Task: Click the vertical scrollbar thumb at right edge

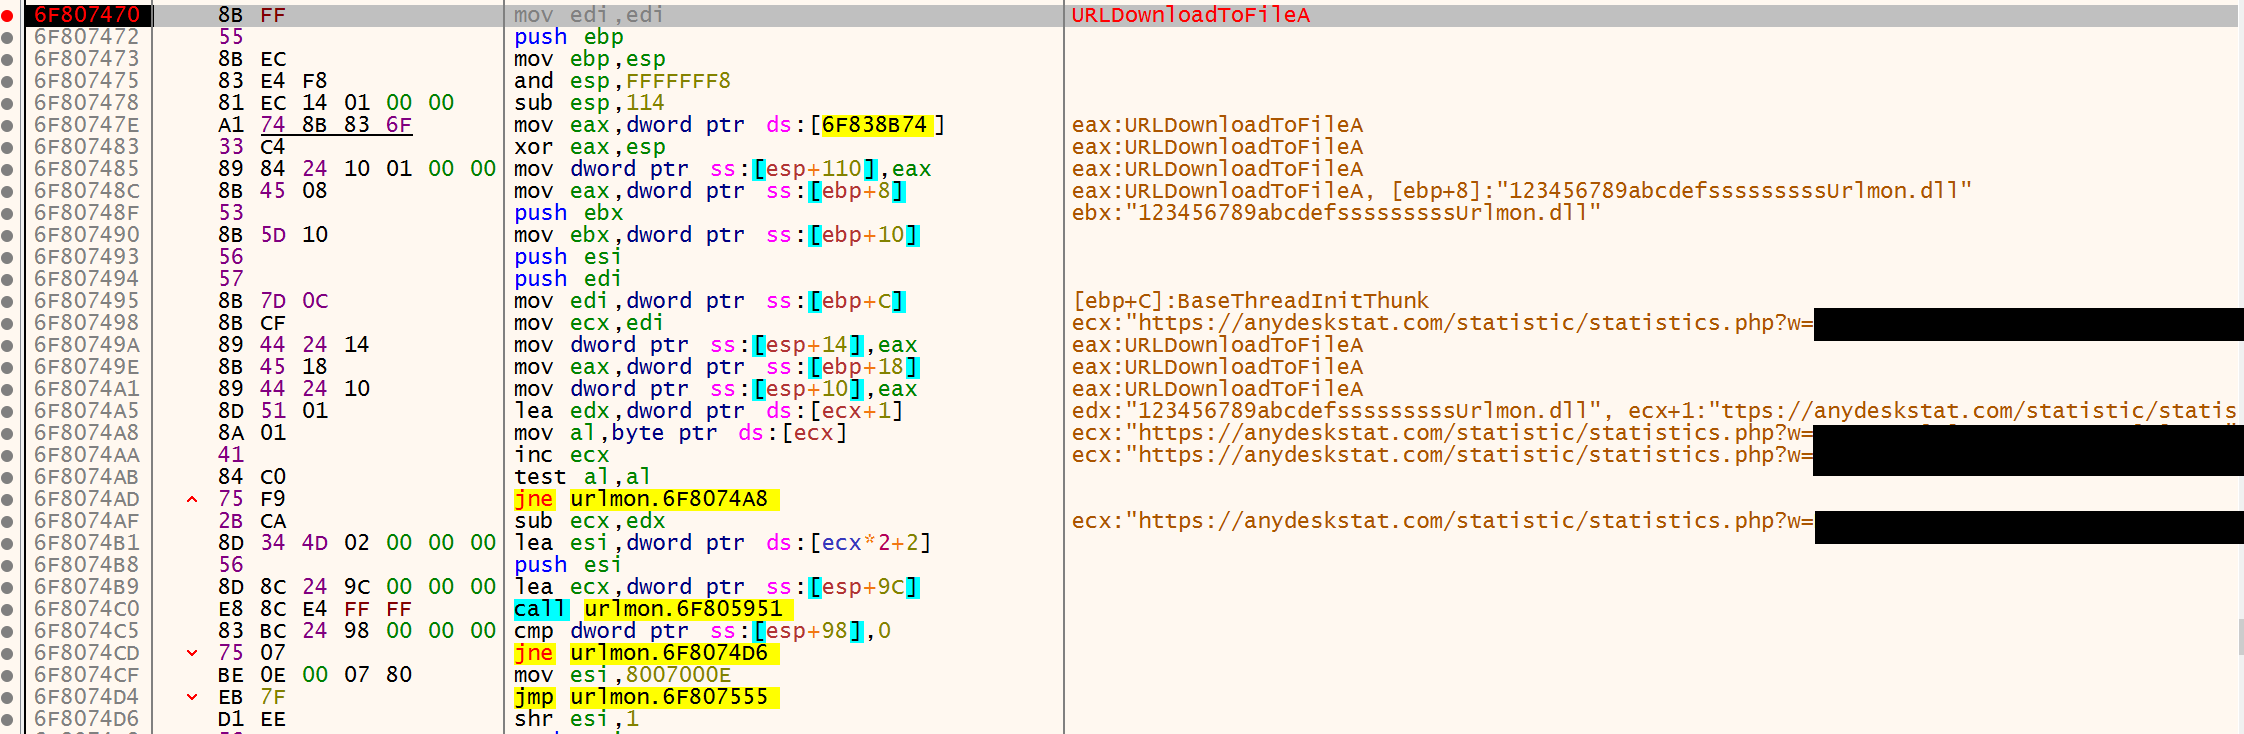Action: click(2240, 636)
